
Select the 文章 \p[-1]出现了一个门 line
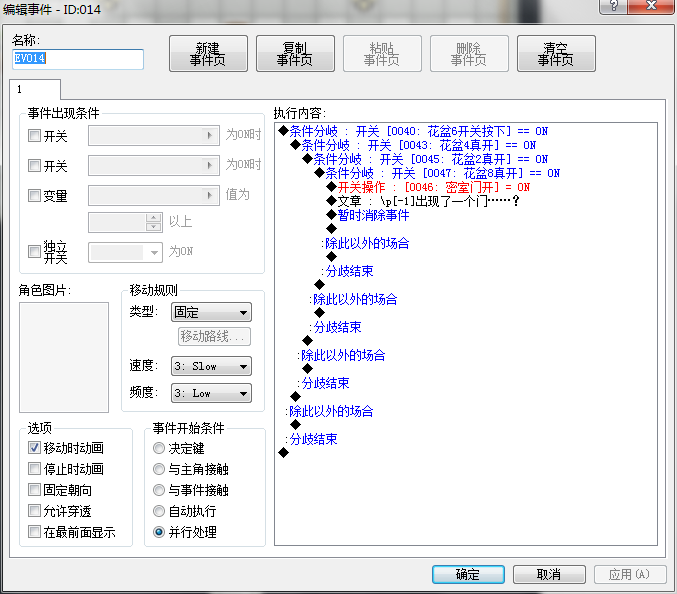click(x=423, y=201)
